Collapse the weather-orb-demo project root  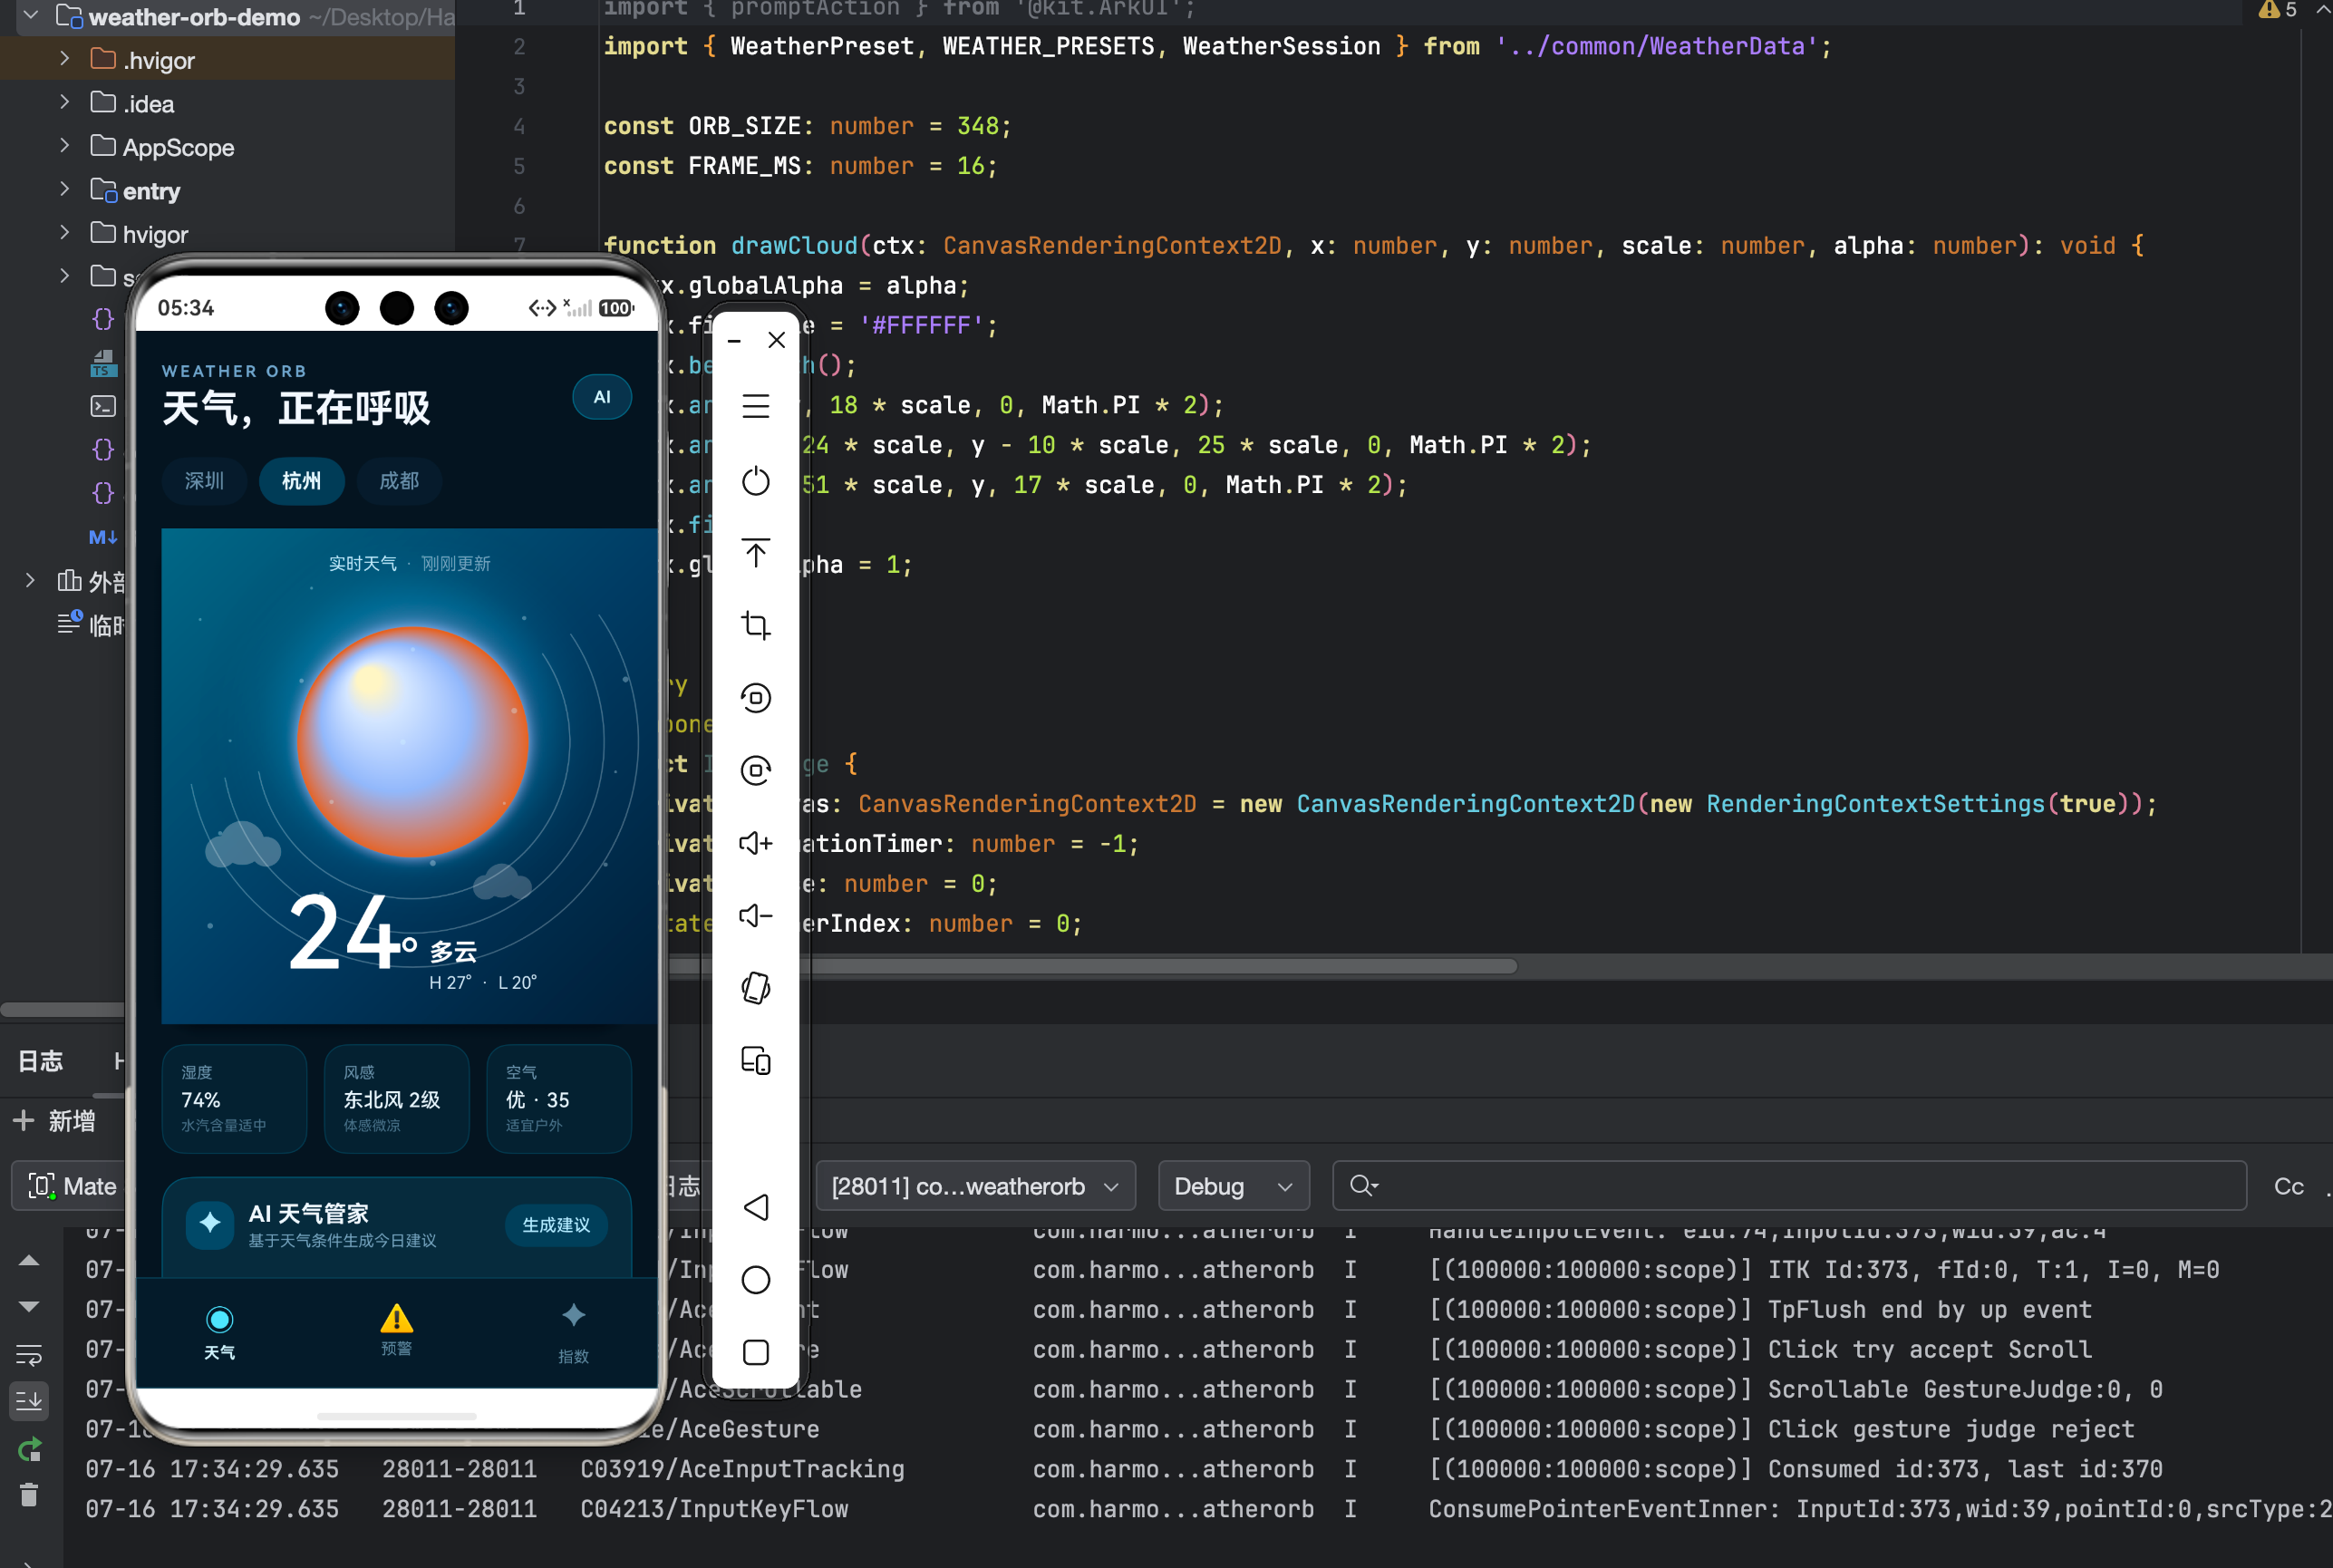[30, 15]
